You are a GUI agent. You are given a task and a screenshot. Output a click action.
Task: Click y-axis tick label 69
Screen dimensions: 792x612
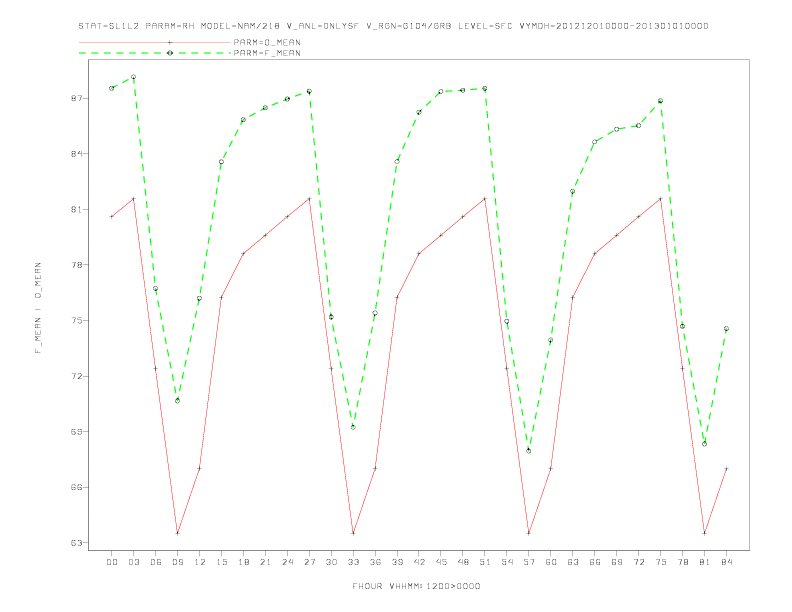(x=77, y=432)
